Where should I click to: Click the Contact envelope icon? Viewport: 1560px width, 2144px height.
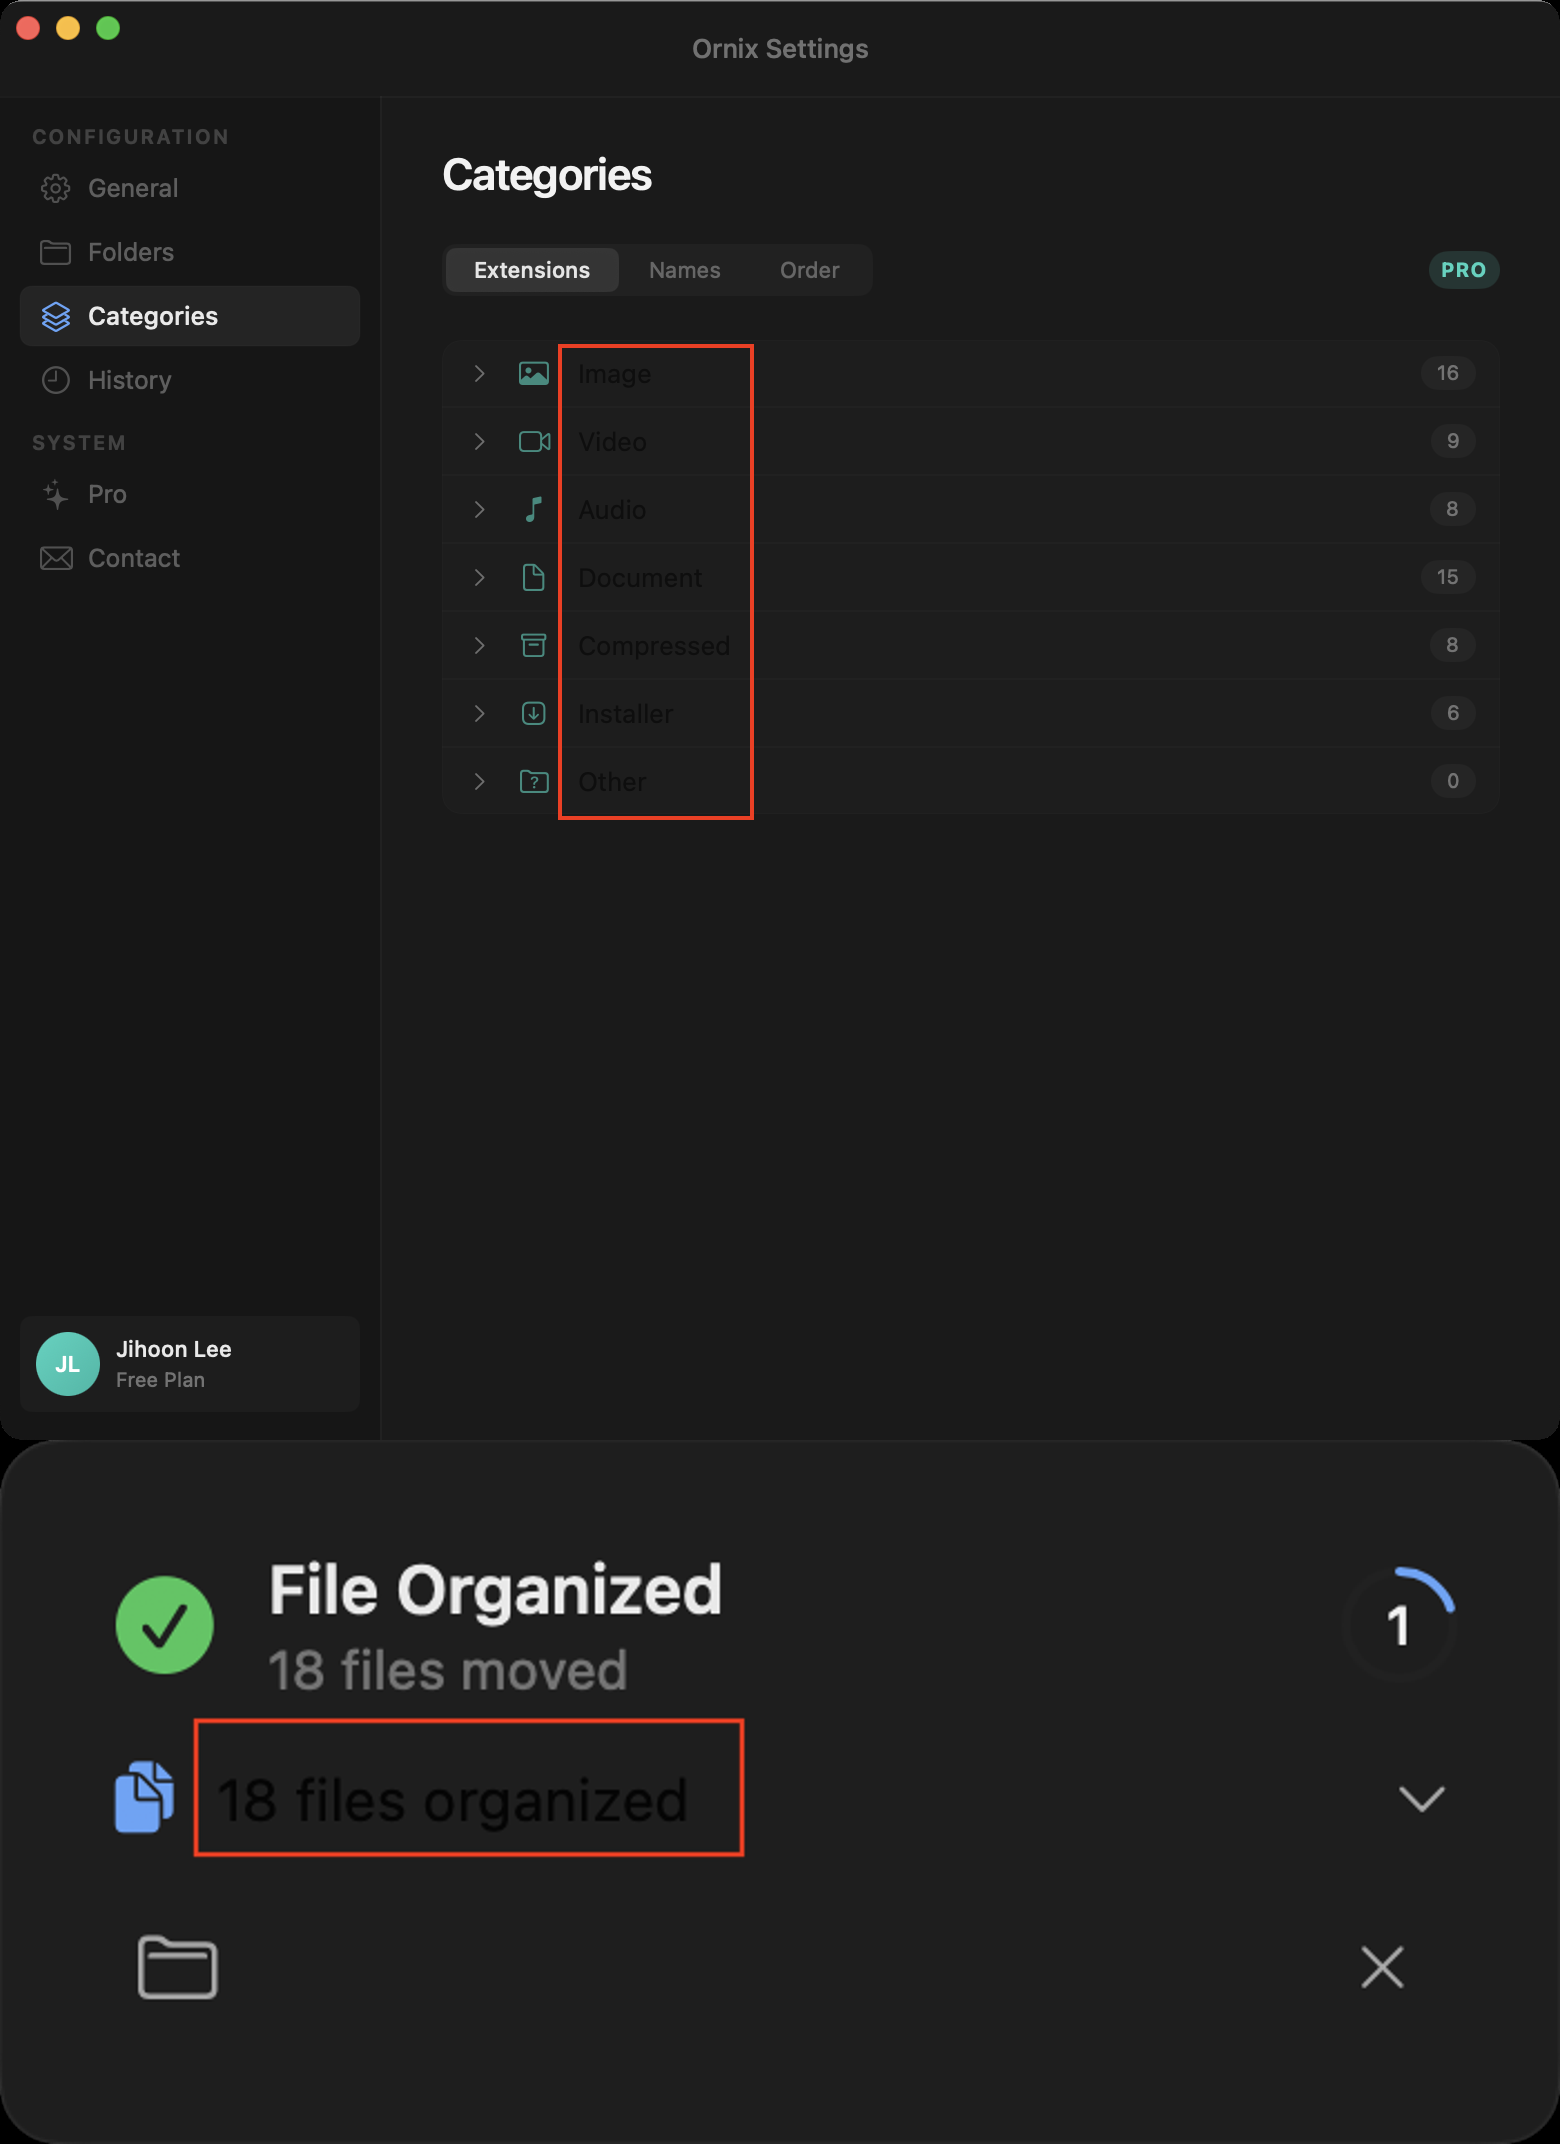56,558
